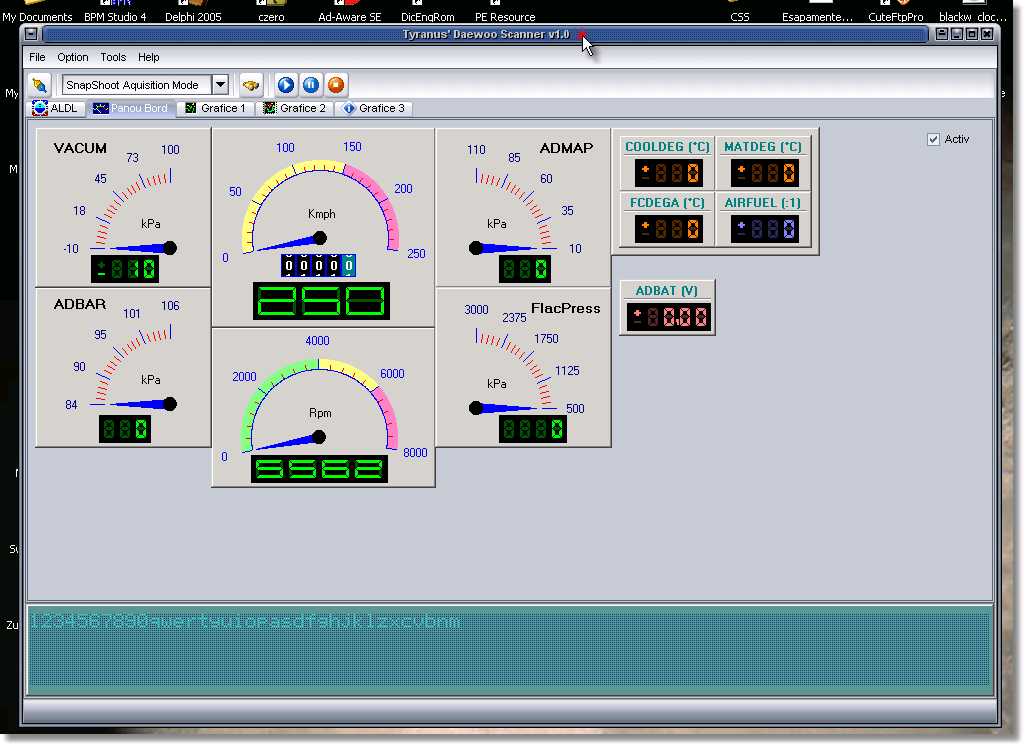This screenshot has width=1025, height=746.
Task: Click the FCDEGA (°C) display
Action: click(x=669, y=229)
